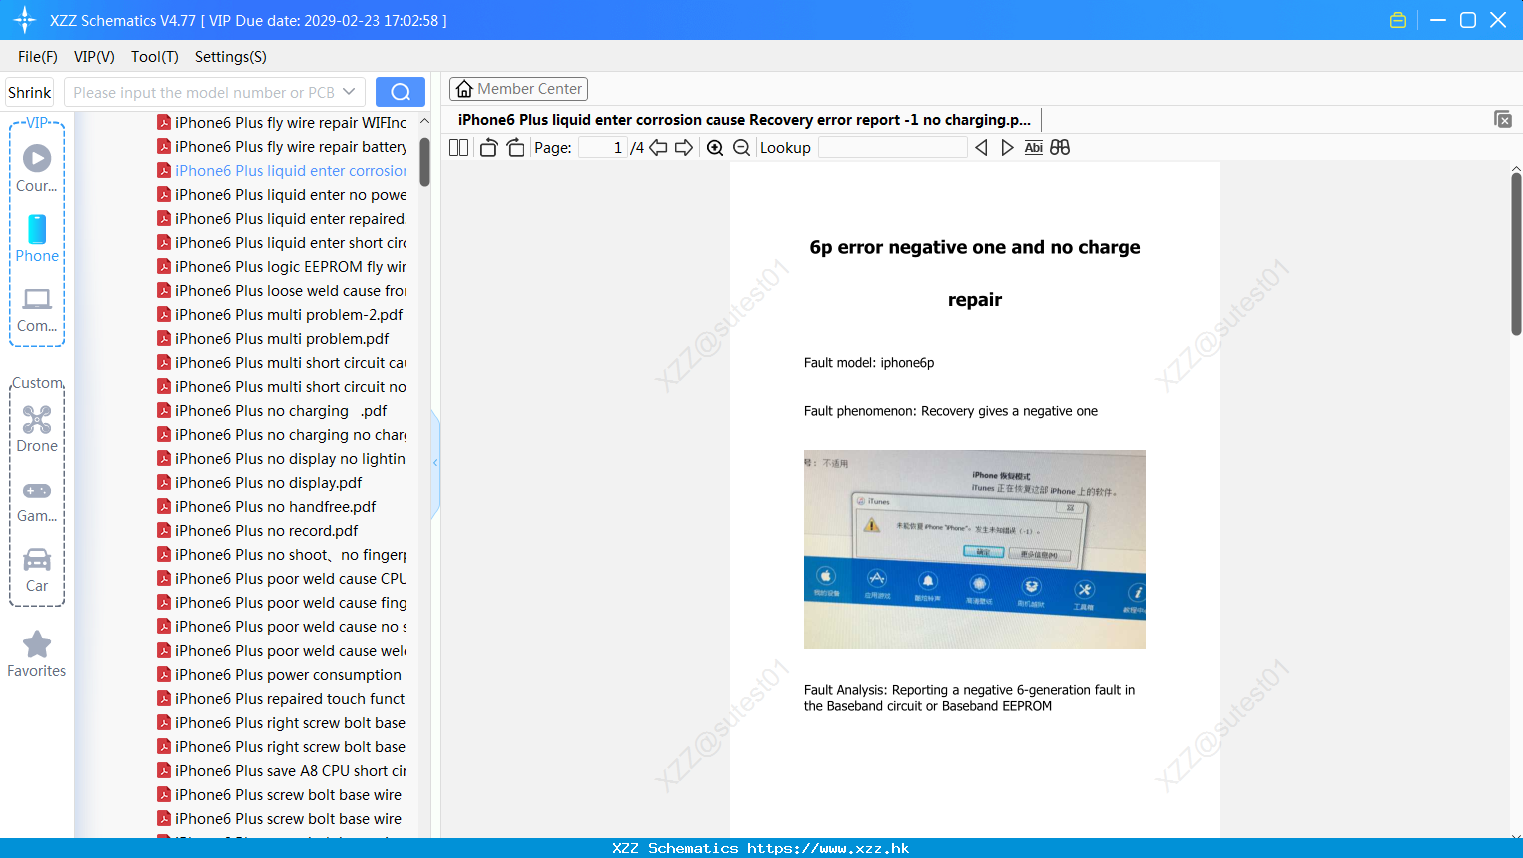Click file list scrollbar thumb
Viewport: 1523px width, 858px height.
pos(424,162)
